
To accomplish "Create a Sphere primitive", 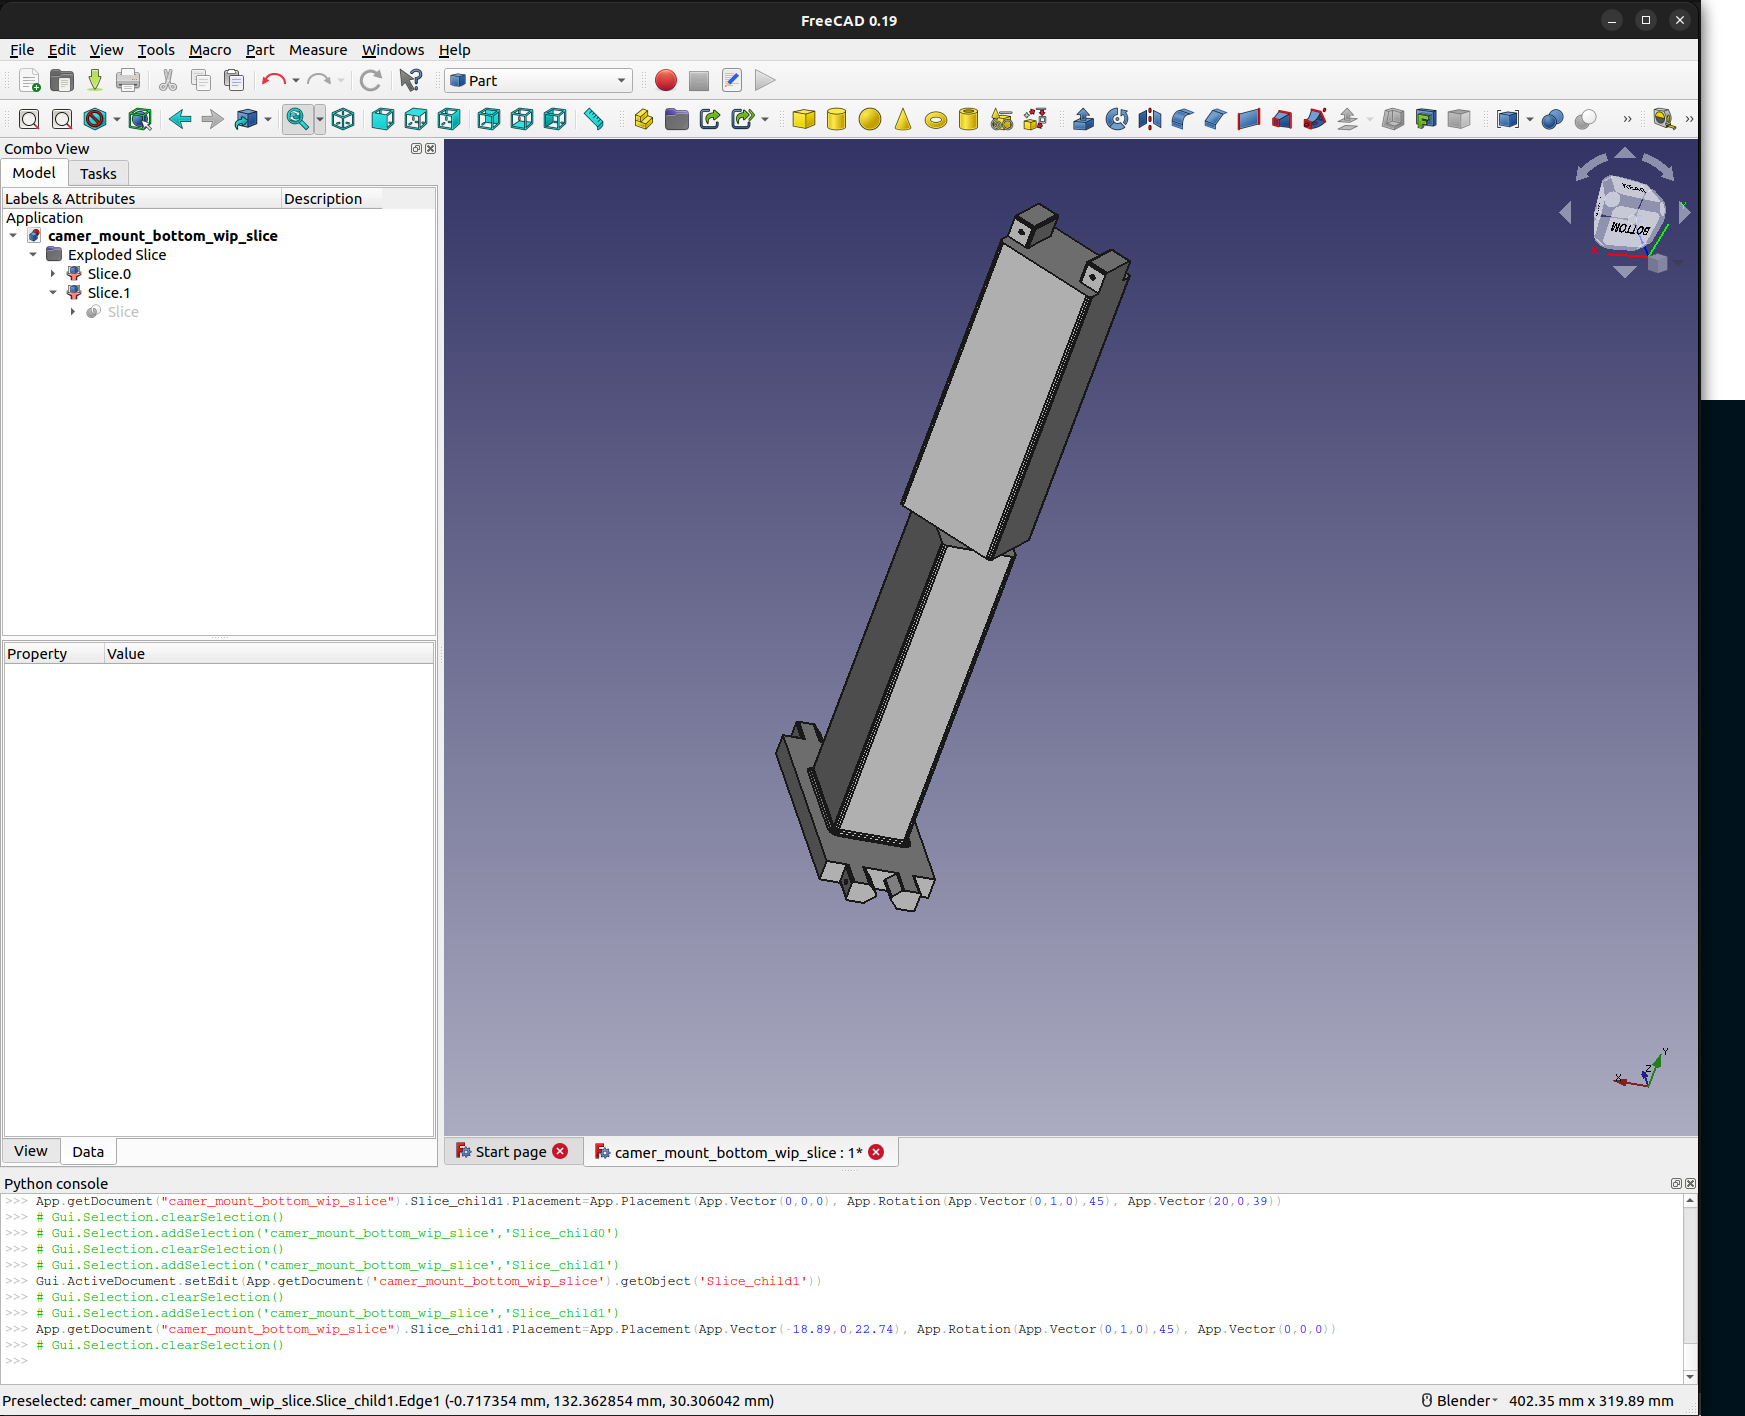I will tap(869, 119).
